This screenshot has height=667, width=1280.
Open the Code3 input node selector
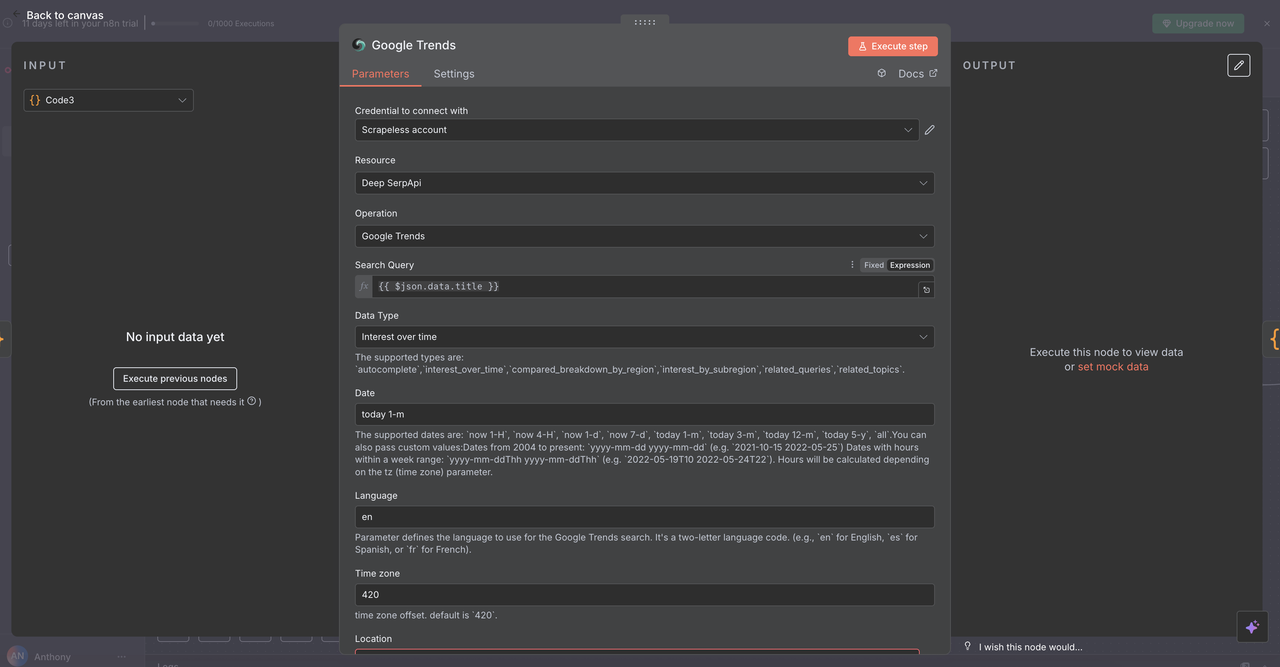(x=108, y=100)
